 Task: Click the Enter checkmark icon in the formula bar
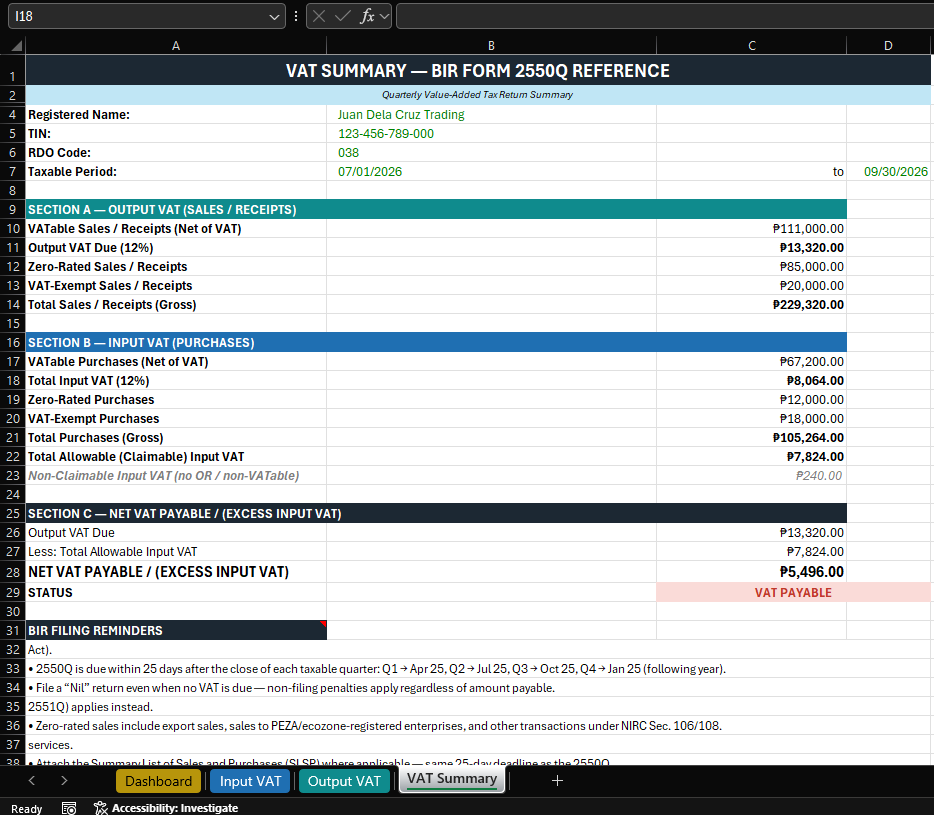point(343,16)
